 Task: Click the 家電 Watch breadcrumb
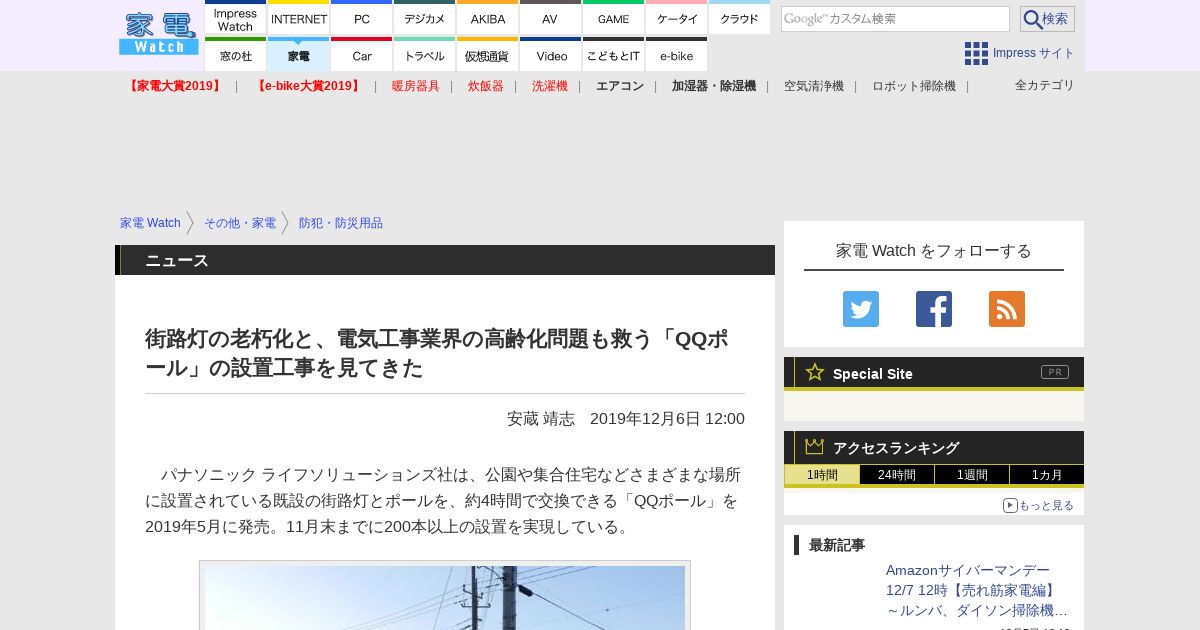tap(150, 223)
